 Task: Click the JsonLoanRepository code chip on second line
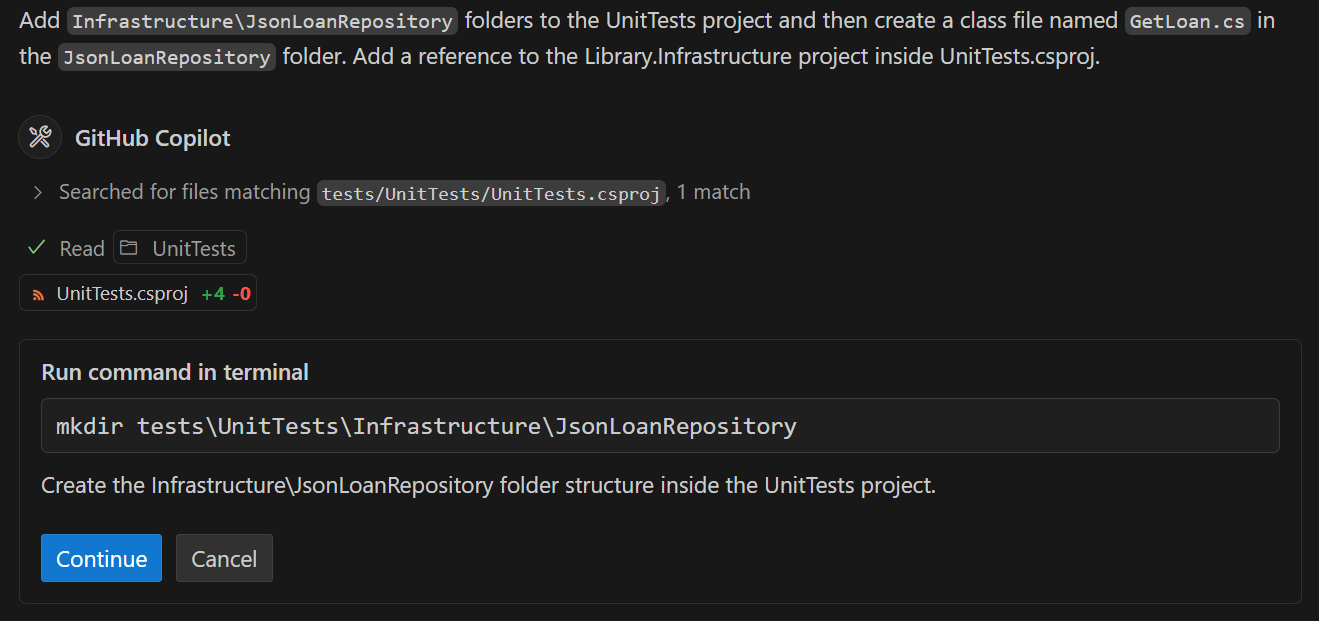[x=166, y=57]
